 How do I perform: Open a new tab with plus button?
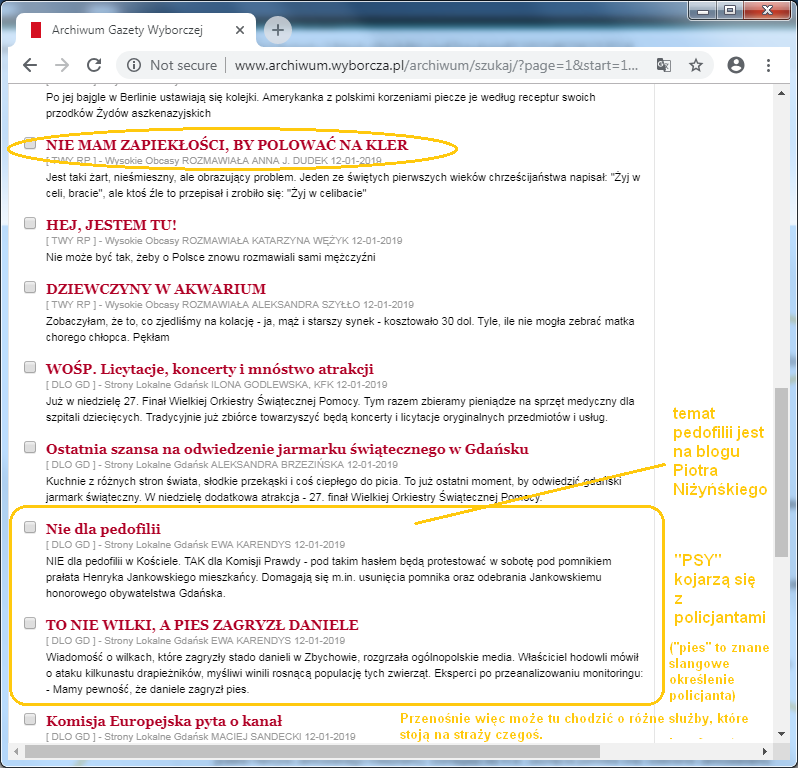tap(278, 30)
